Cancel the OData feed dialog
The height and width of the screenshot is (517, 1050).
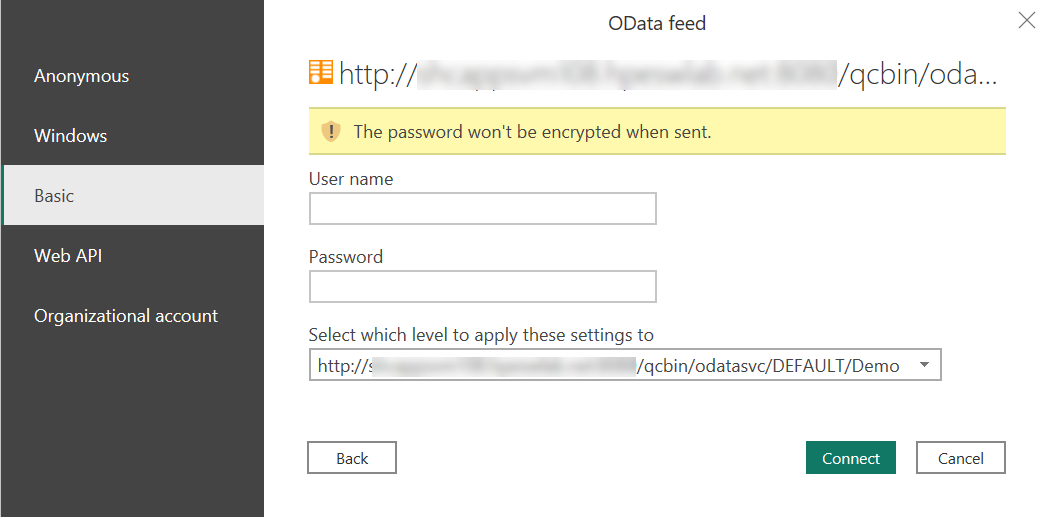(x=960, y=458)
